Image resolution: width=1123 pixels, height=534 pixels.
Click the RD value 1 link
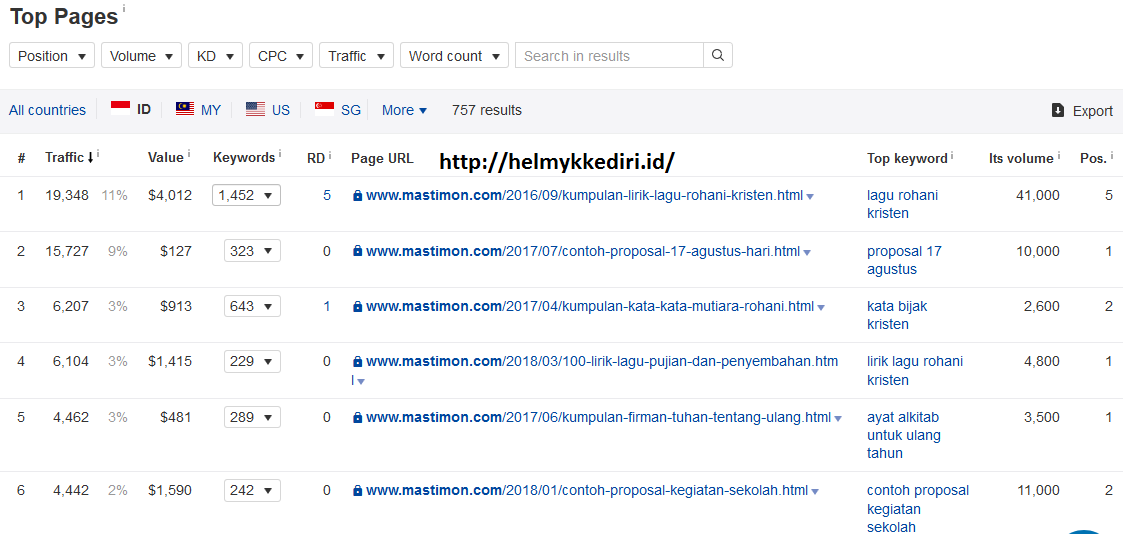click(327, 306)
